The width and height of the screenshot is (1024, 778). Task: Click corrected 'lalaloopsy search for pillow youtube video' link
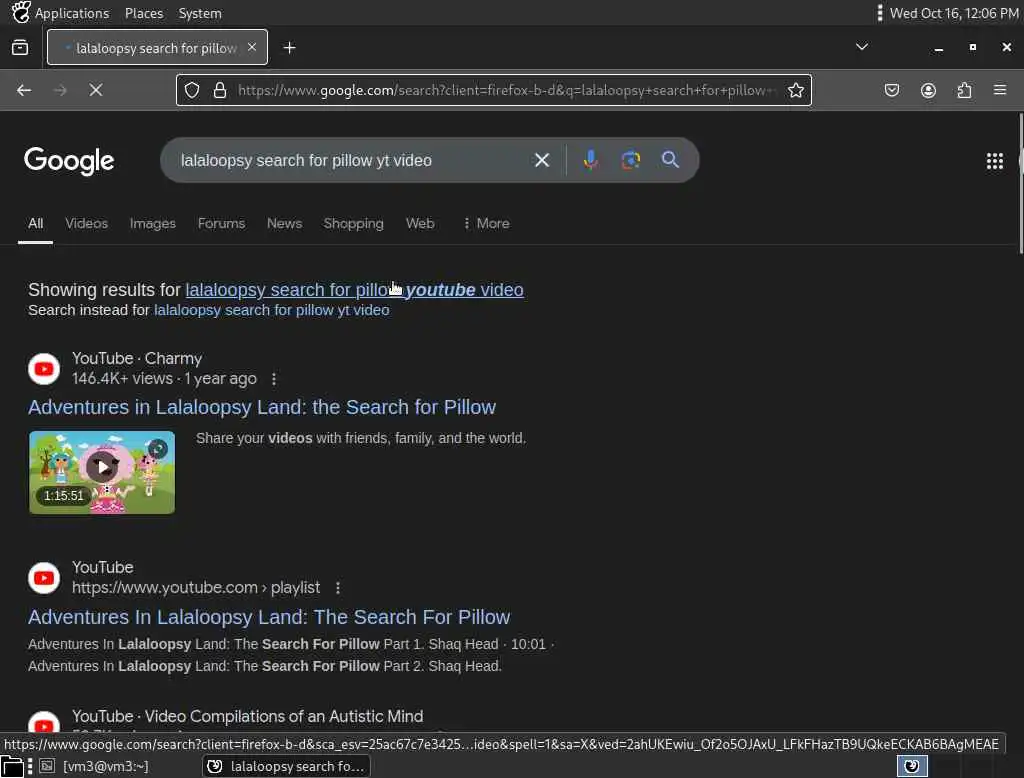pos(355,289)
